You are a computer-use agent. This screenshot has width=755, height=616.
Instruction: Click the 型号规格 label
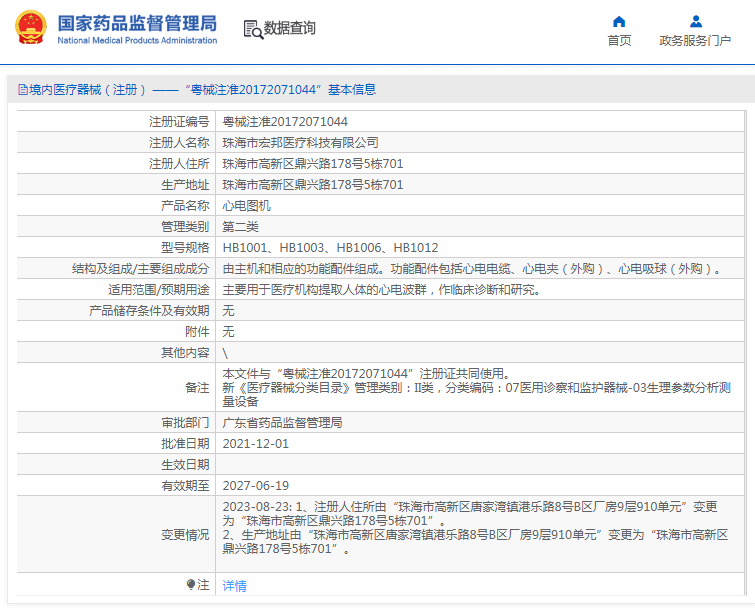pos(185,248)
